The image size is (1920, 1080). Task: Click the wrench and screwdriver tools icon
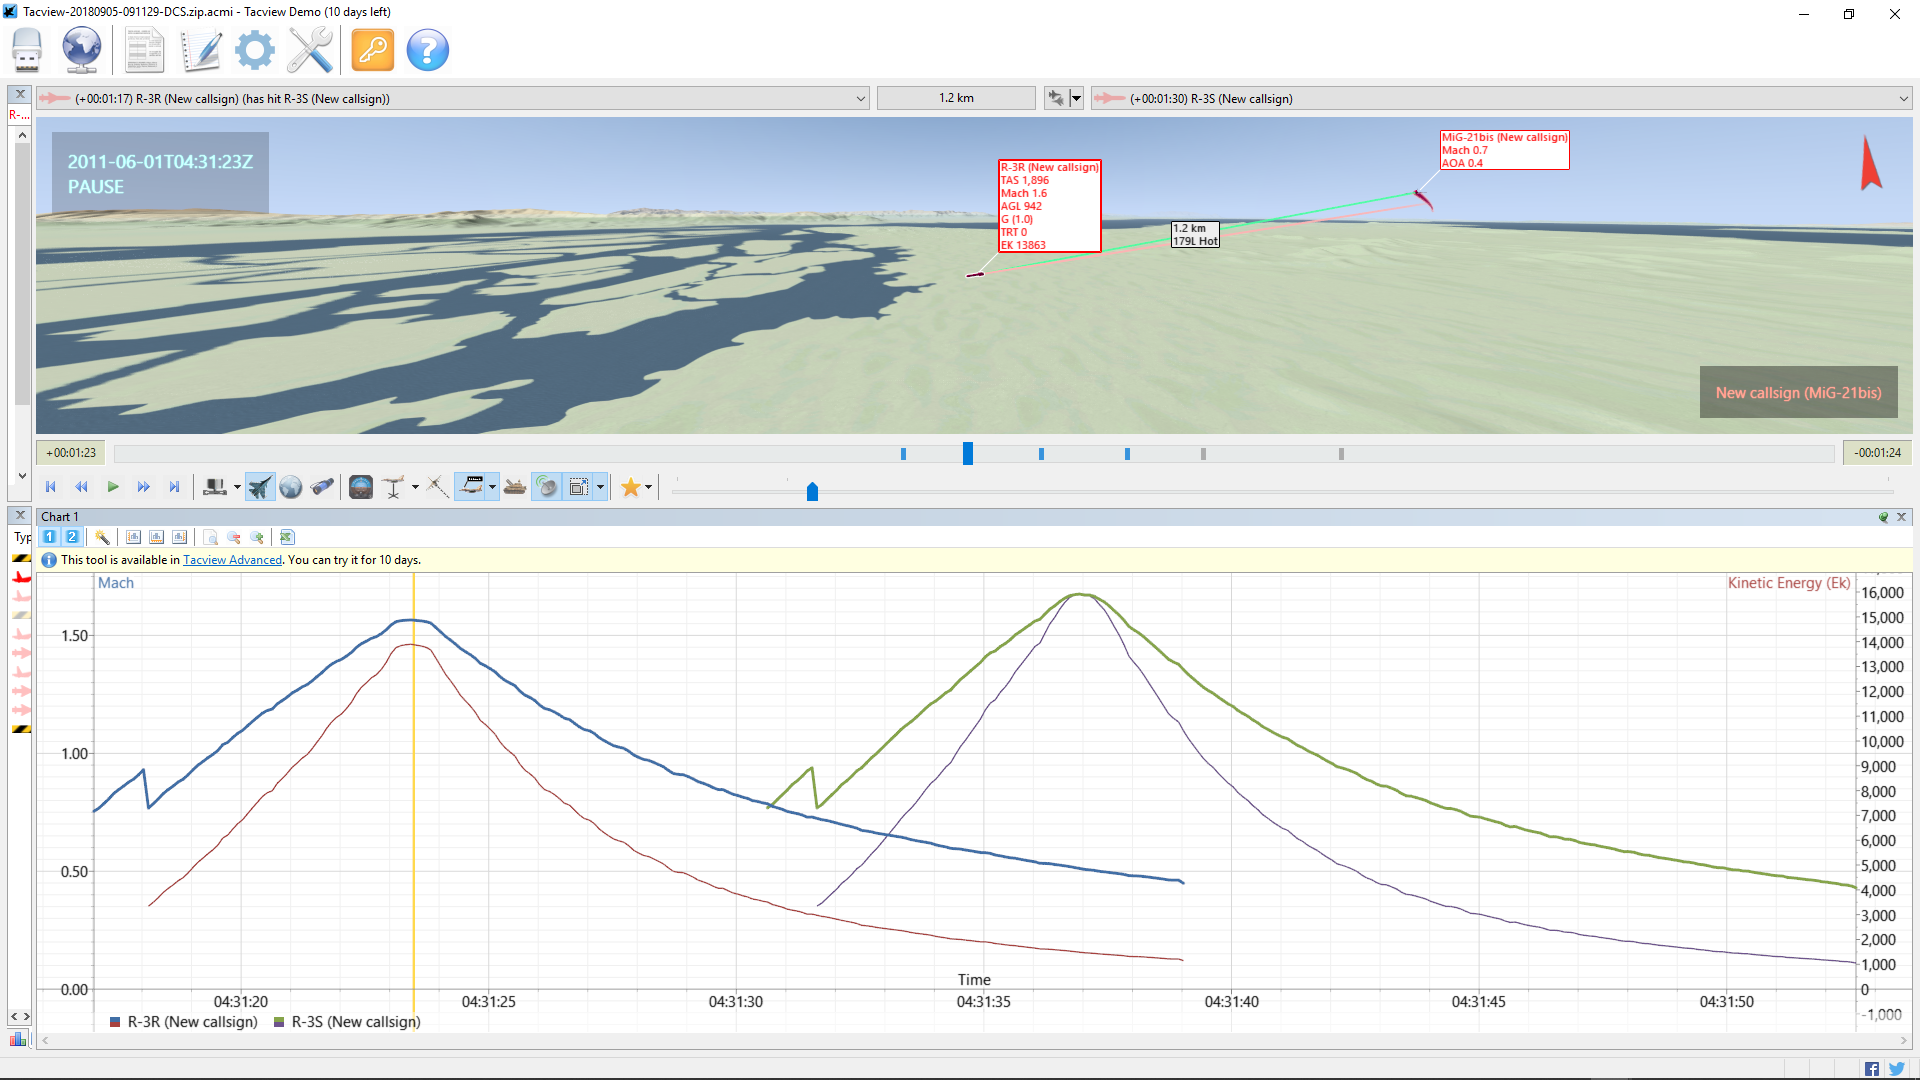tap(310, 50)
